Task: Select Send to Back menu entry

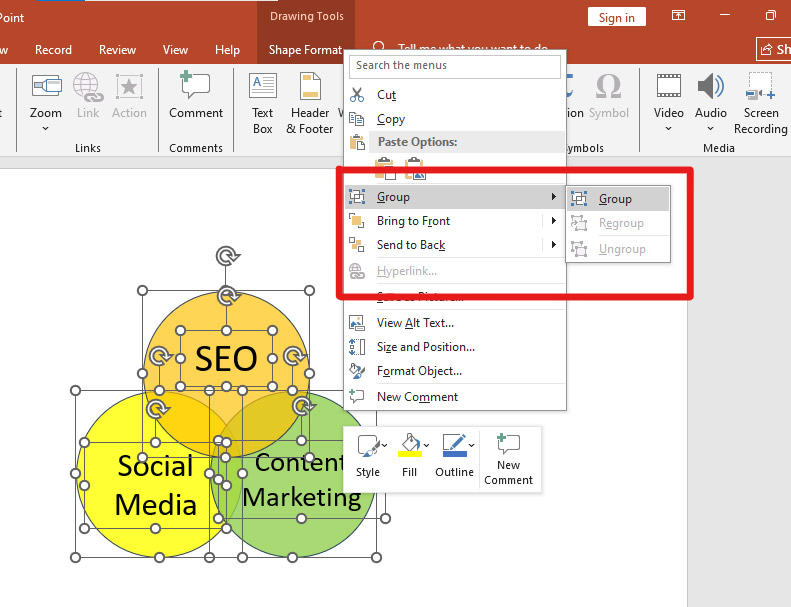Action: tap(411, 245)
